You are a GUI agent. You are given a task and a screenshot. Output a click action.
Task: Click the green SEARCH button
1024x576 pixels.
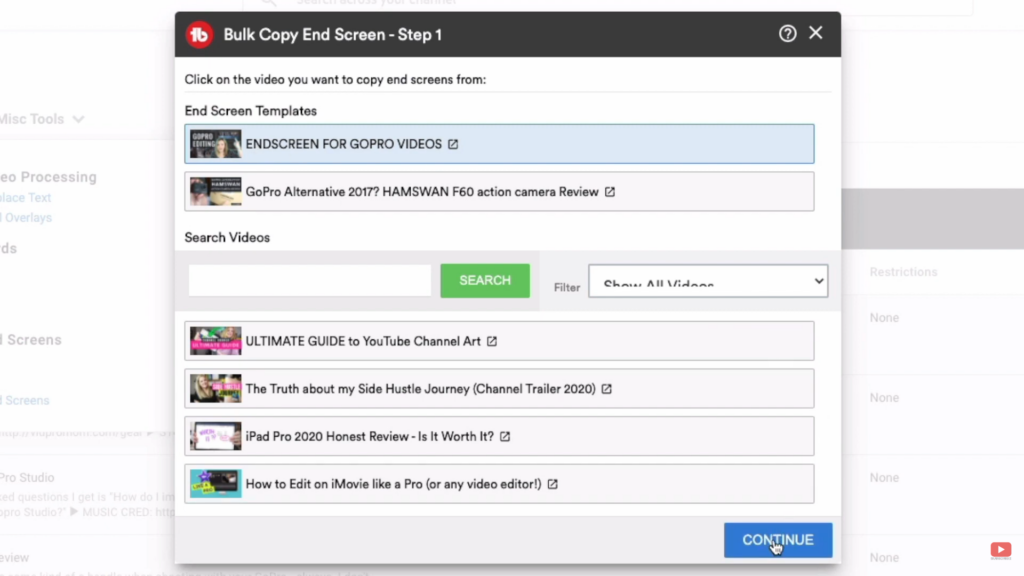[x=485, y=280]
